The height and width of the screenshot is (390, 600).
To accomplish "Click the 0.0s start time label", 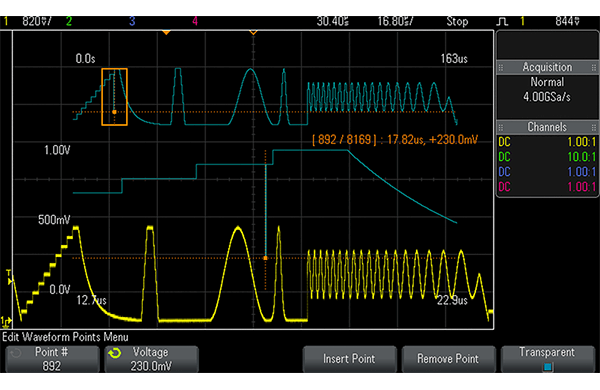I will [85, 59].
